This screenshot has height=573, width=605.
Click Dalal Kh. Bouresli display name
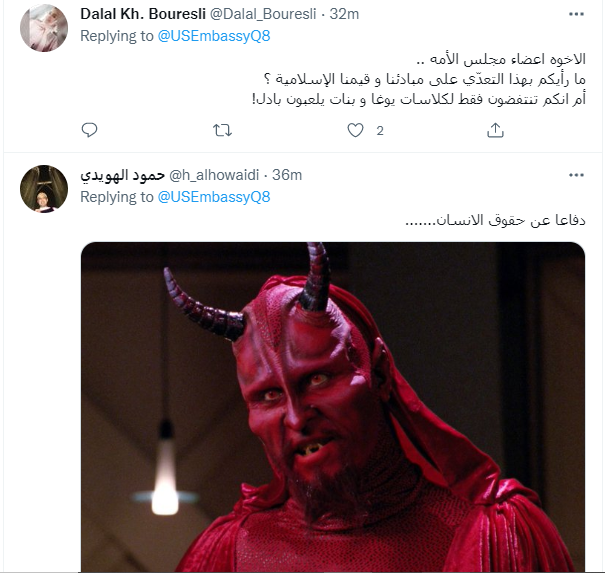point(143,14)
